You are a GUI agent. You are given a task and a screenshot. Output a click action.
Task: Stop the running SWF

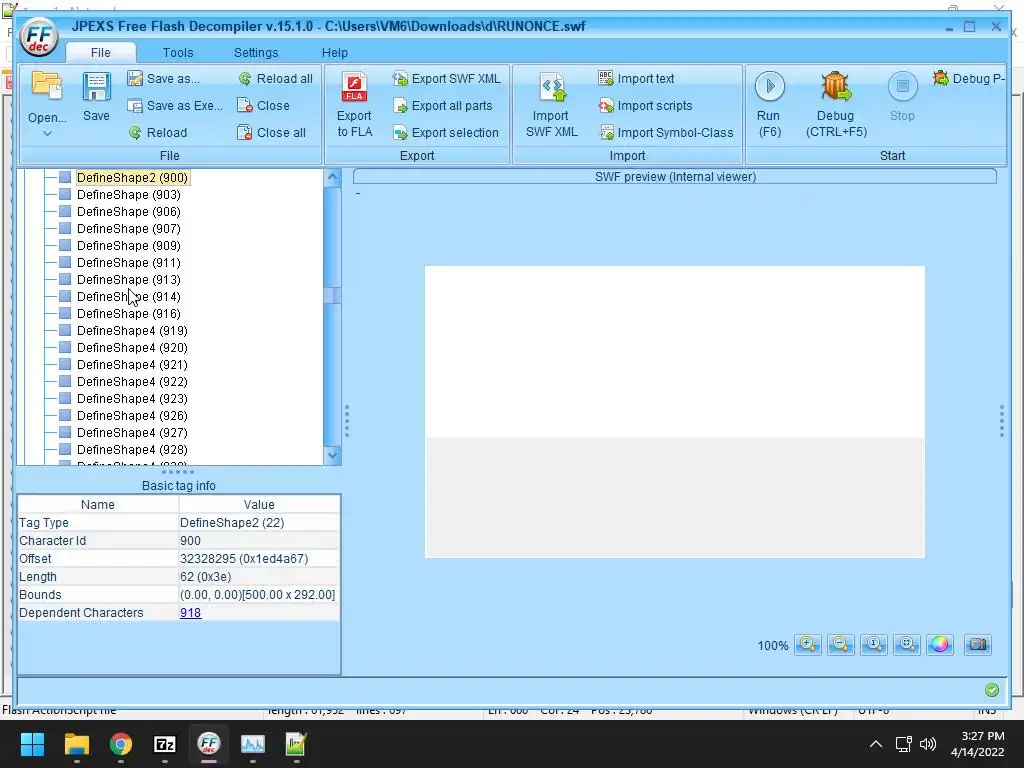point(903,97)
